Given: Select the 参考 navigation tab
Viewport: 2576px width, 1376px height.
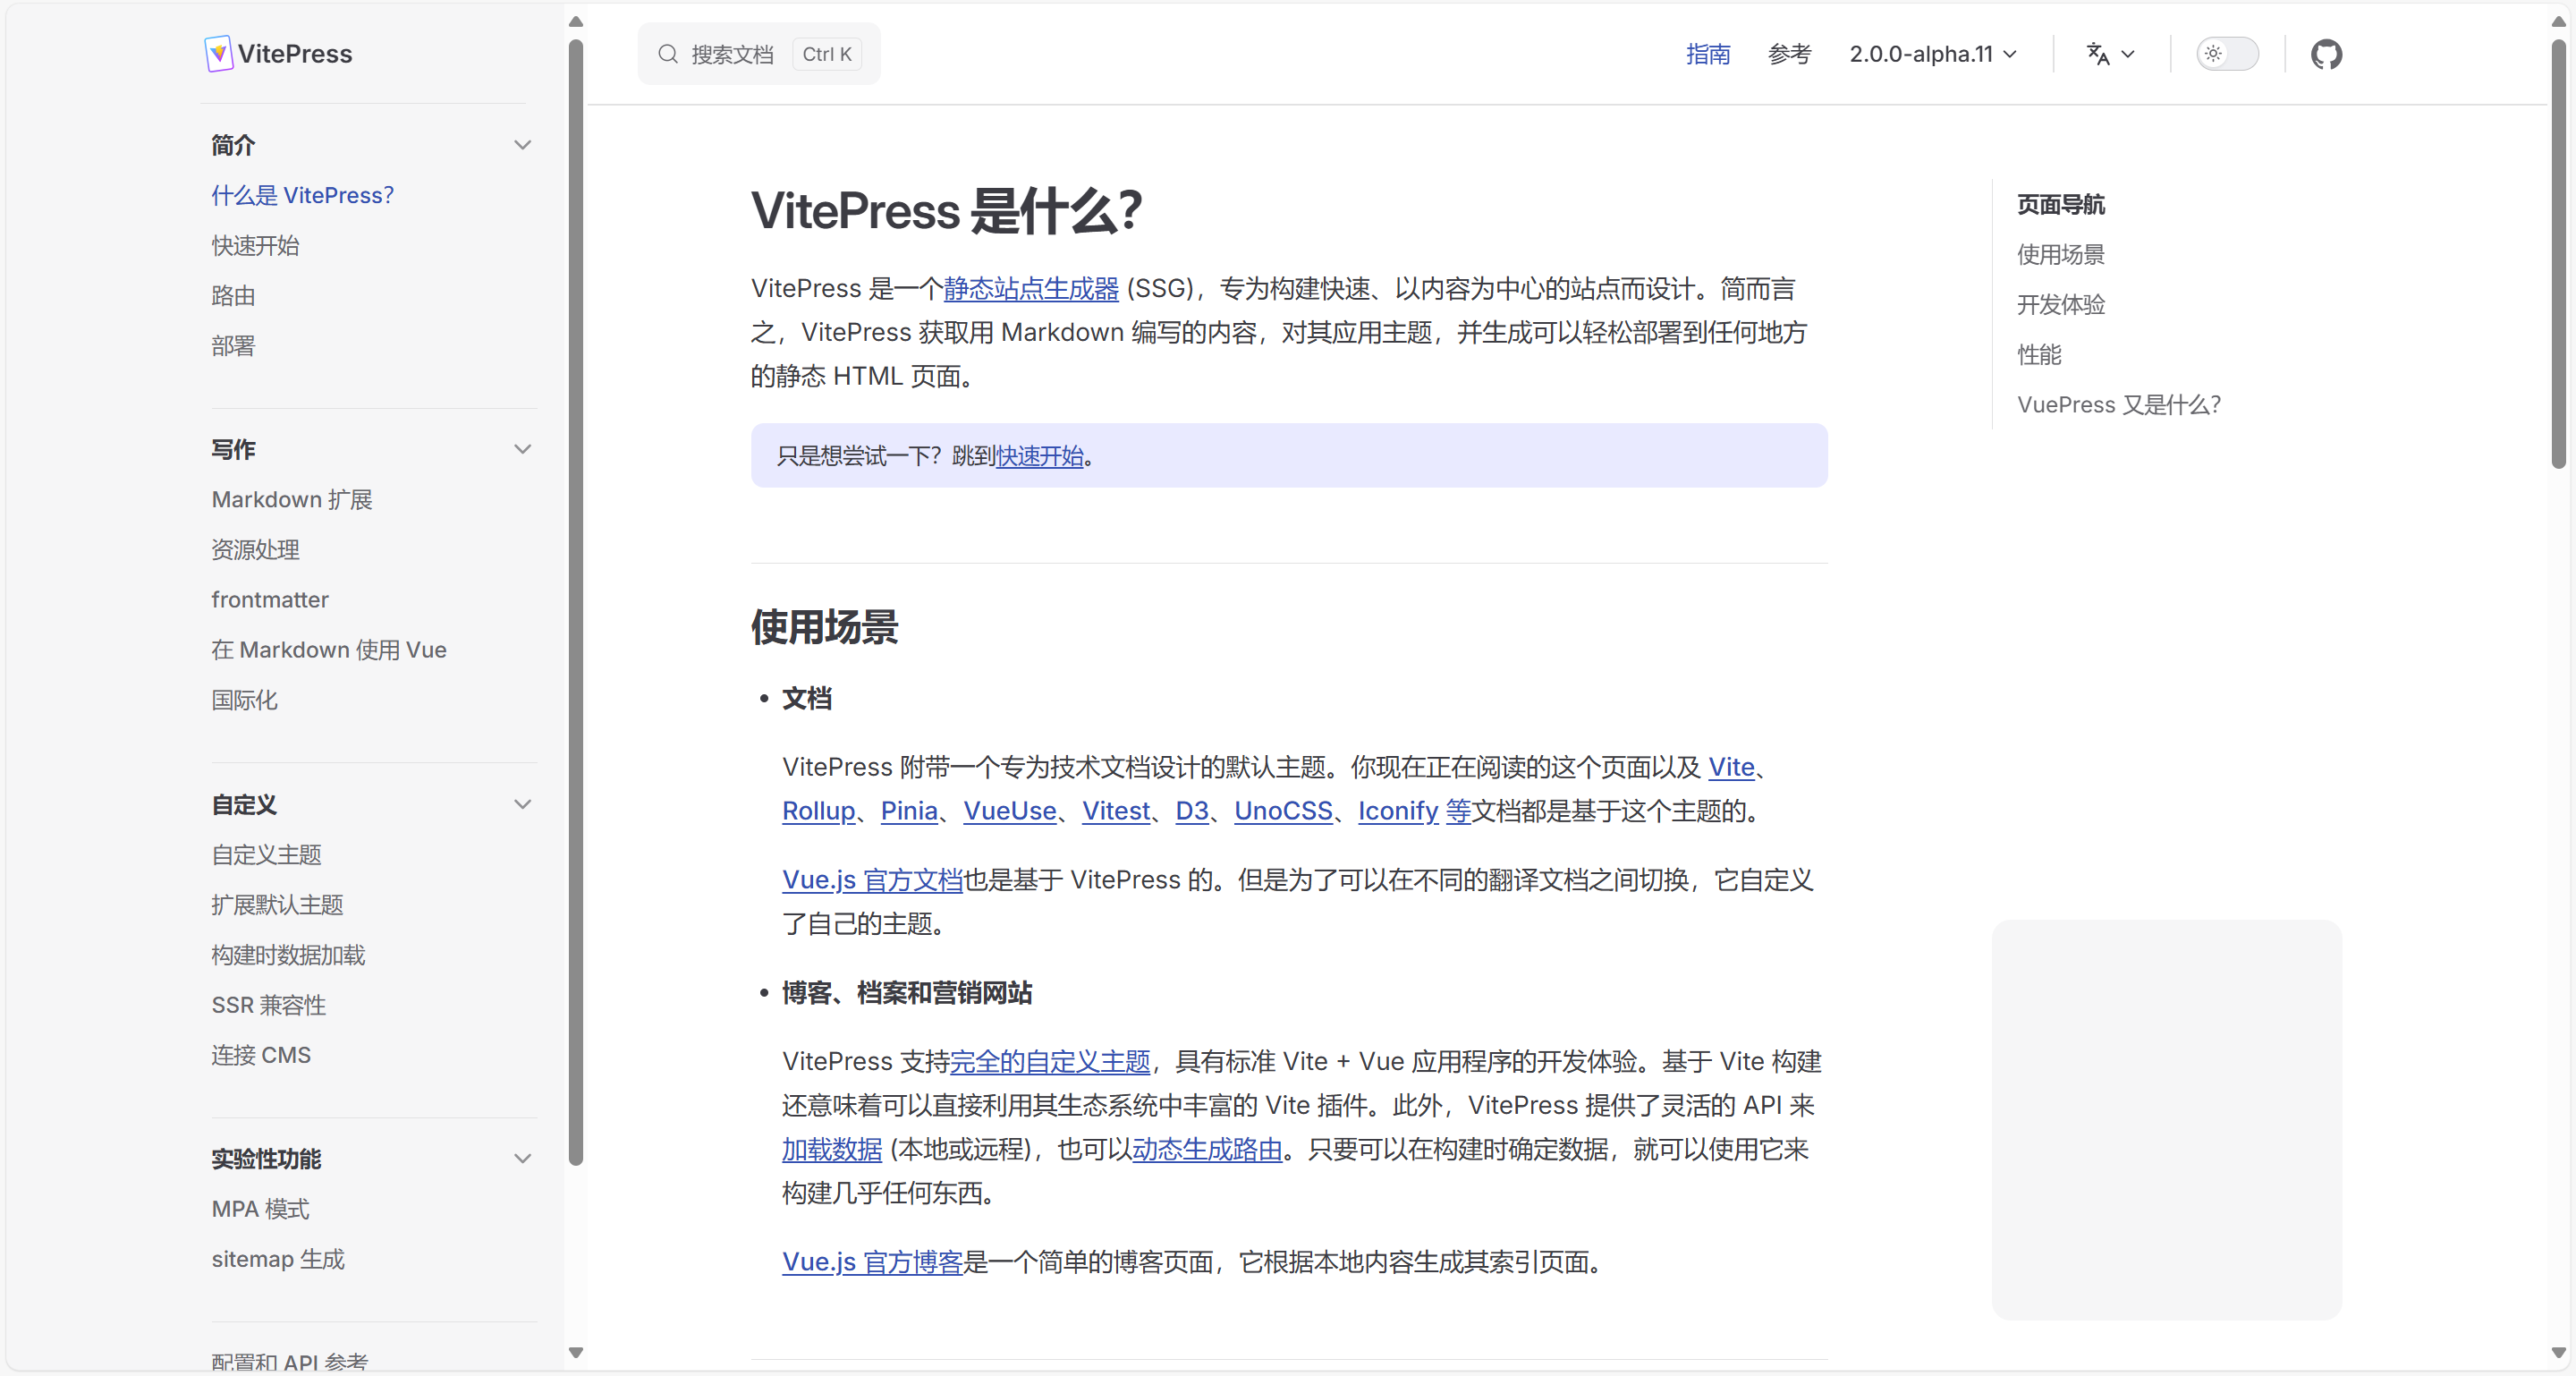Looking at the screenshot, I should click(1789, 54).
